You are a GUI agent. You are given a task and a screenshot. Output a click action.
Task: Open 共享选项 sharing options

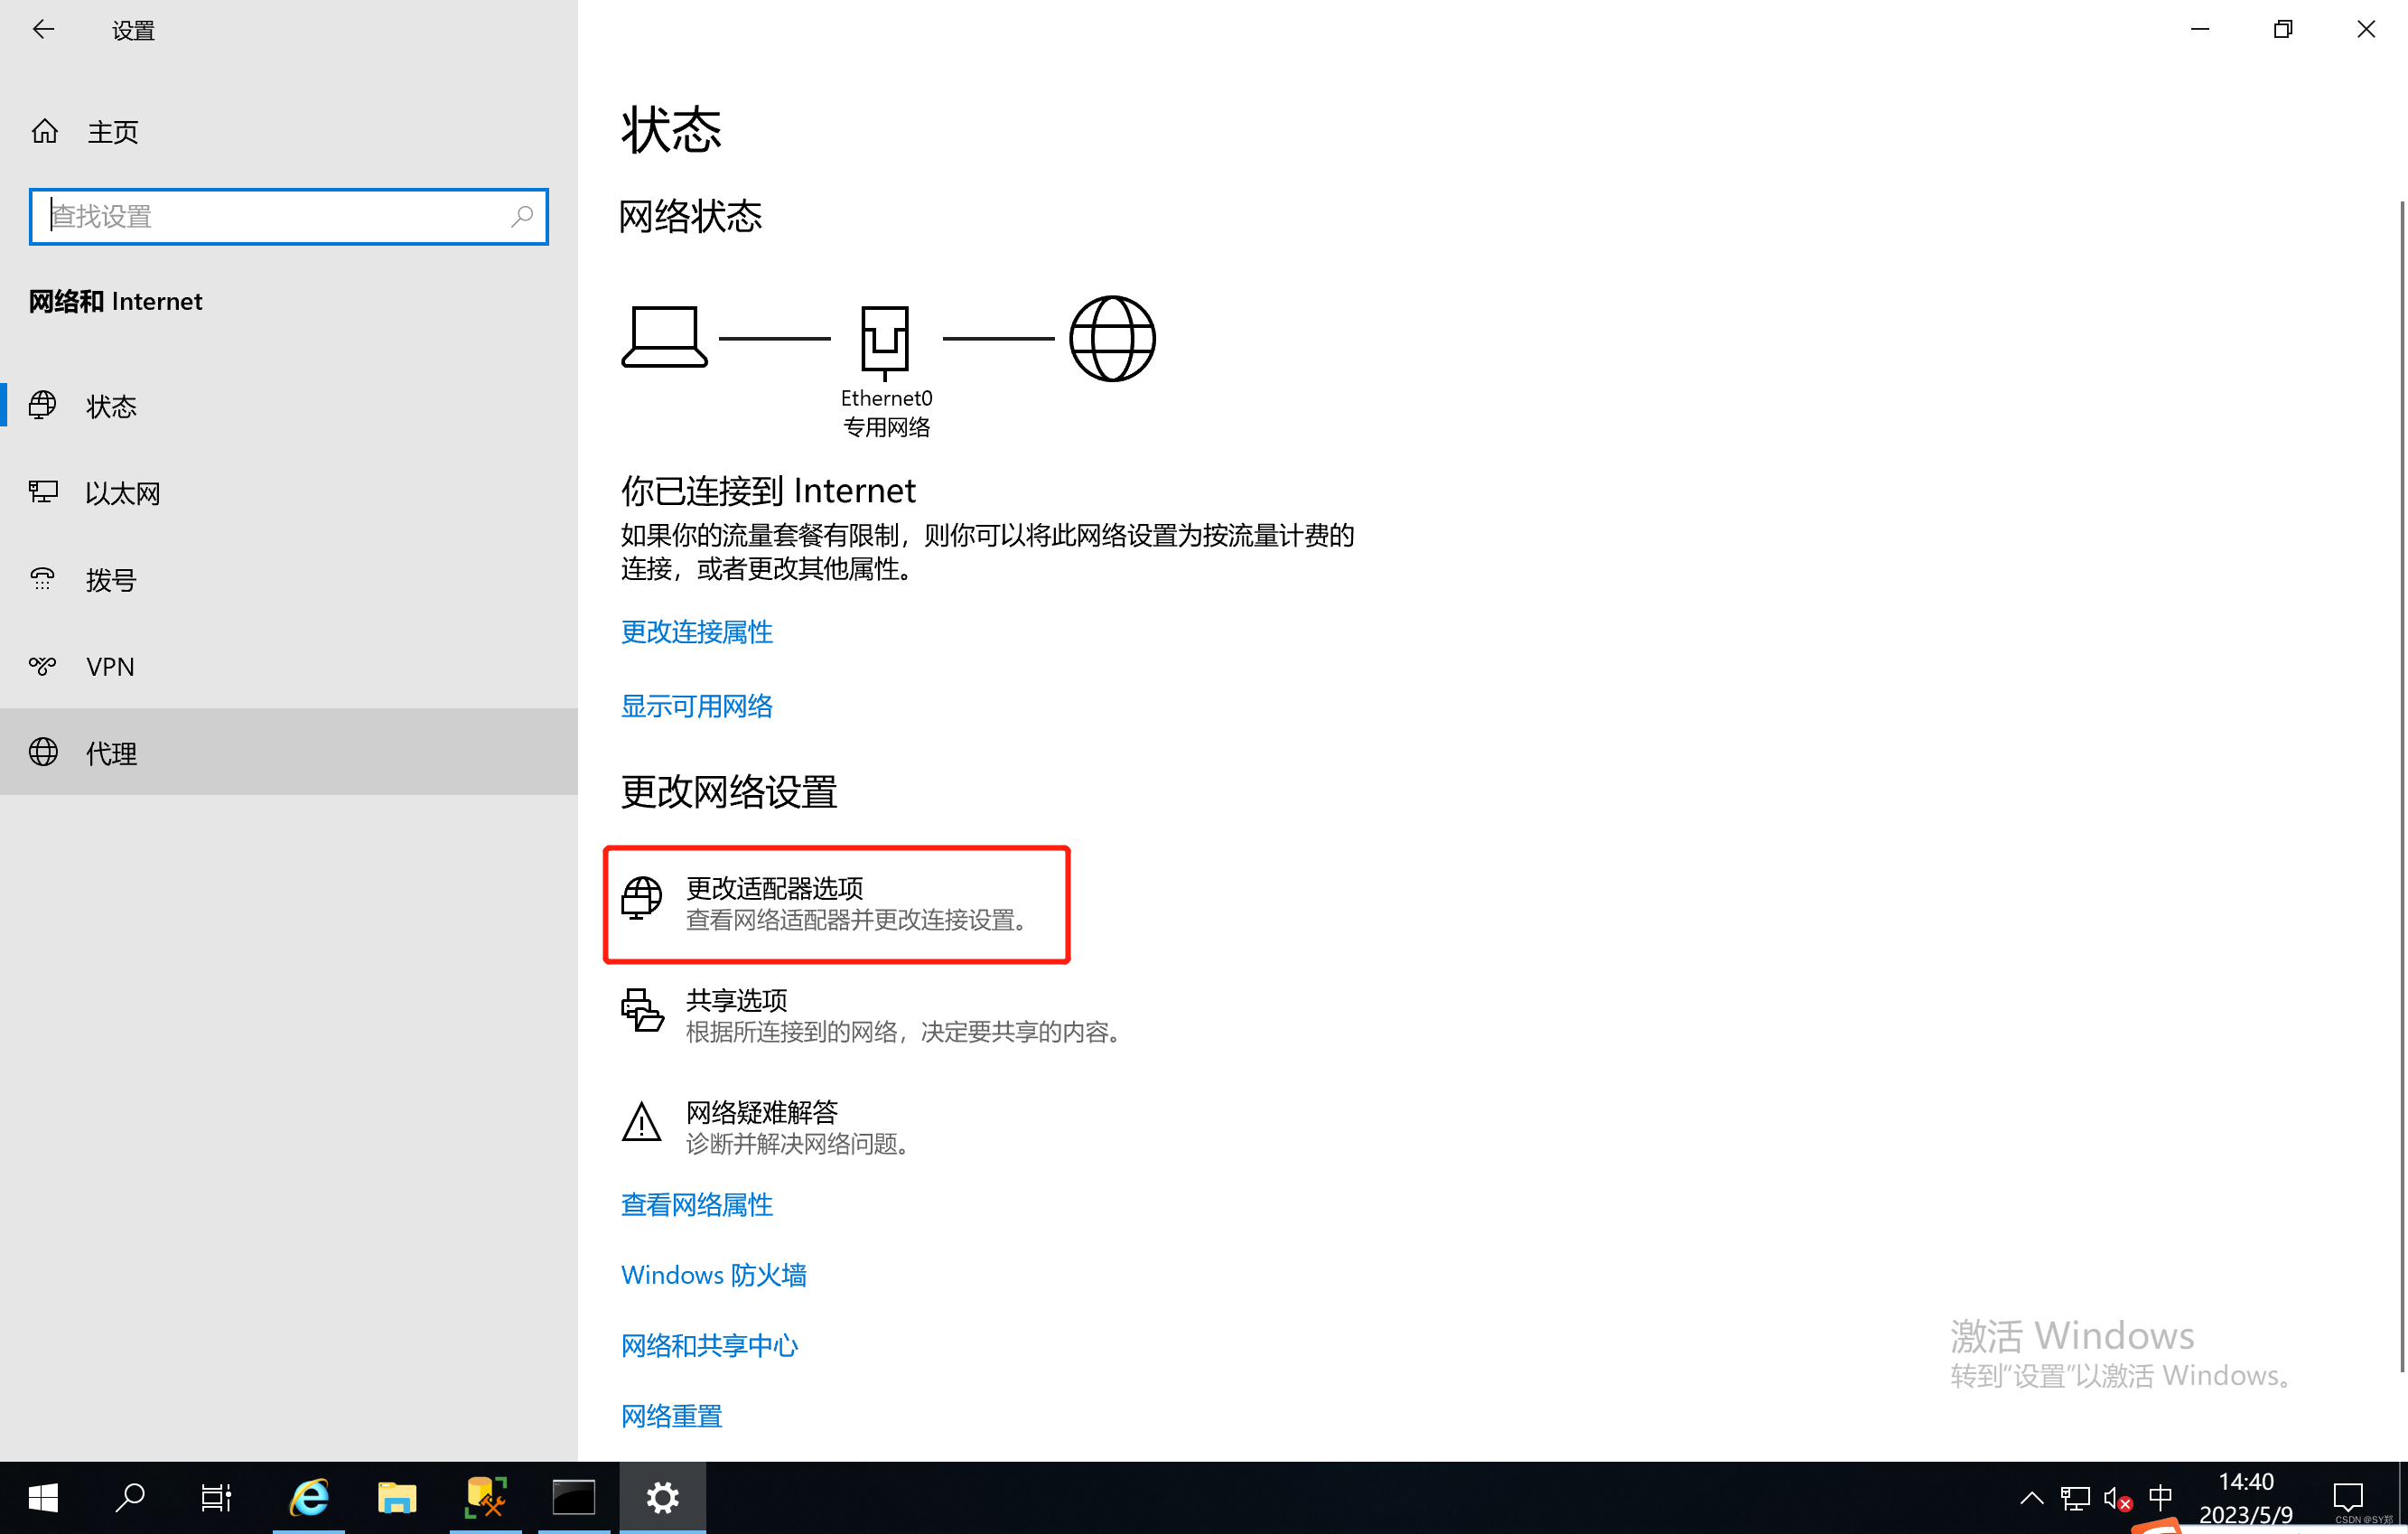click(x=736, y=1000)
